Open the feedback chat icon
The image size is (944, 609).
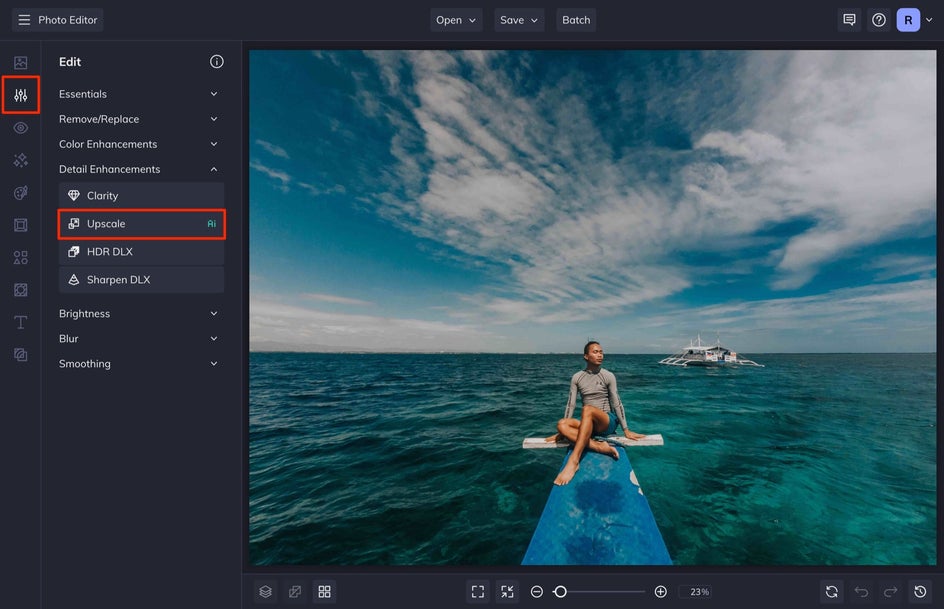(849, 20)
